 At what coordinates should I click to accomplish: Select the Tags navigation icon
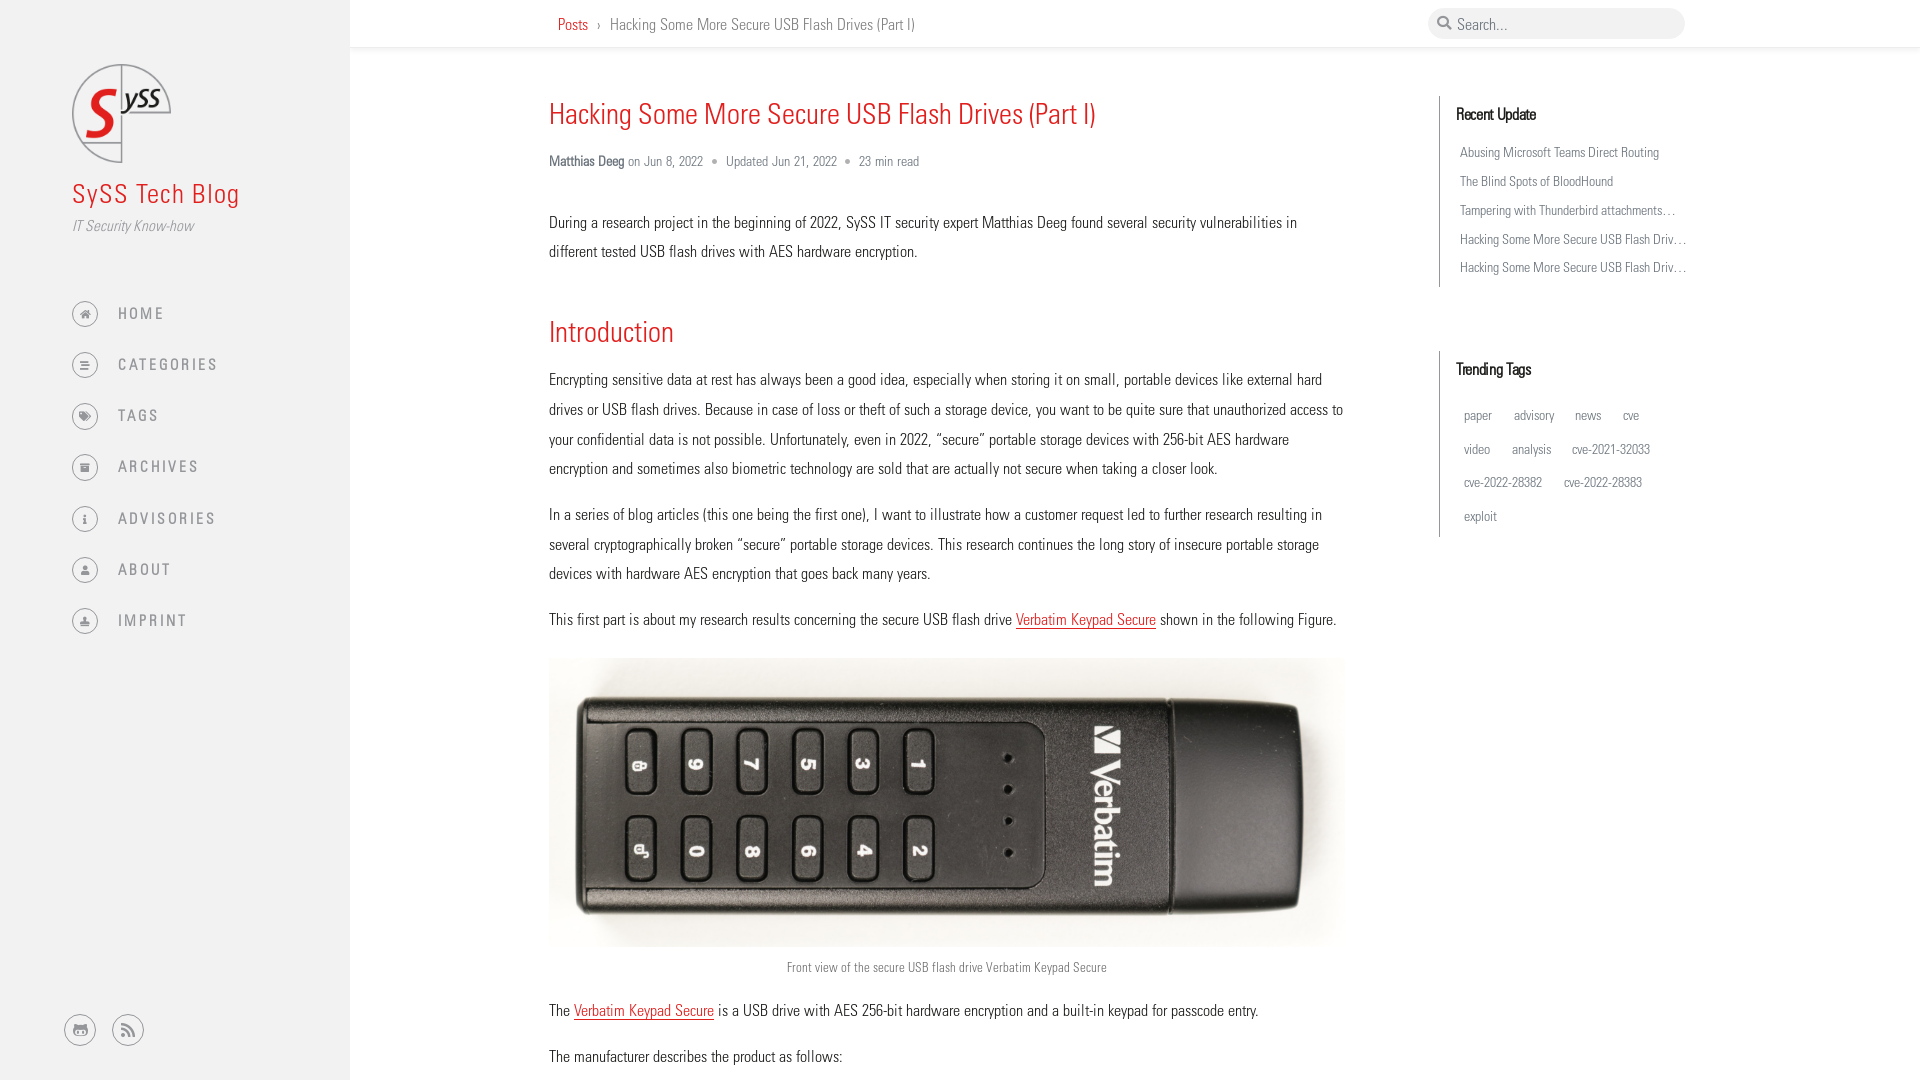click(x=84, y=415)
